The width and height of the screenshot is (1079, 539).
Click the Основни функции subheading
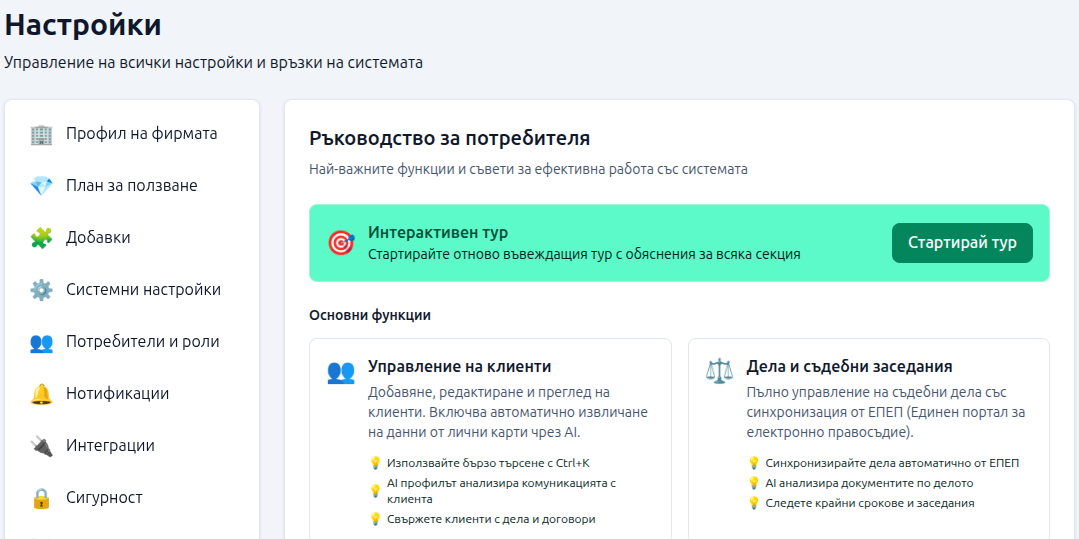click(370, 316)
